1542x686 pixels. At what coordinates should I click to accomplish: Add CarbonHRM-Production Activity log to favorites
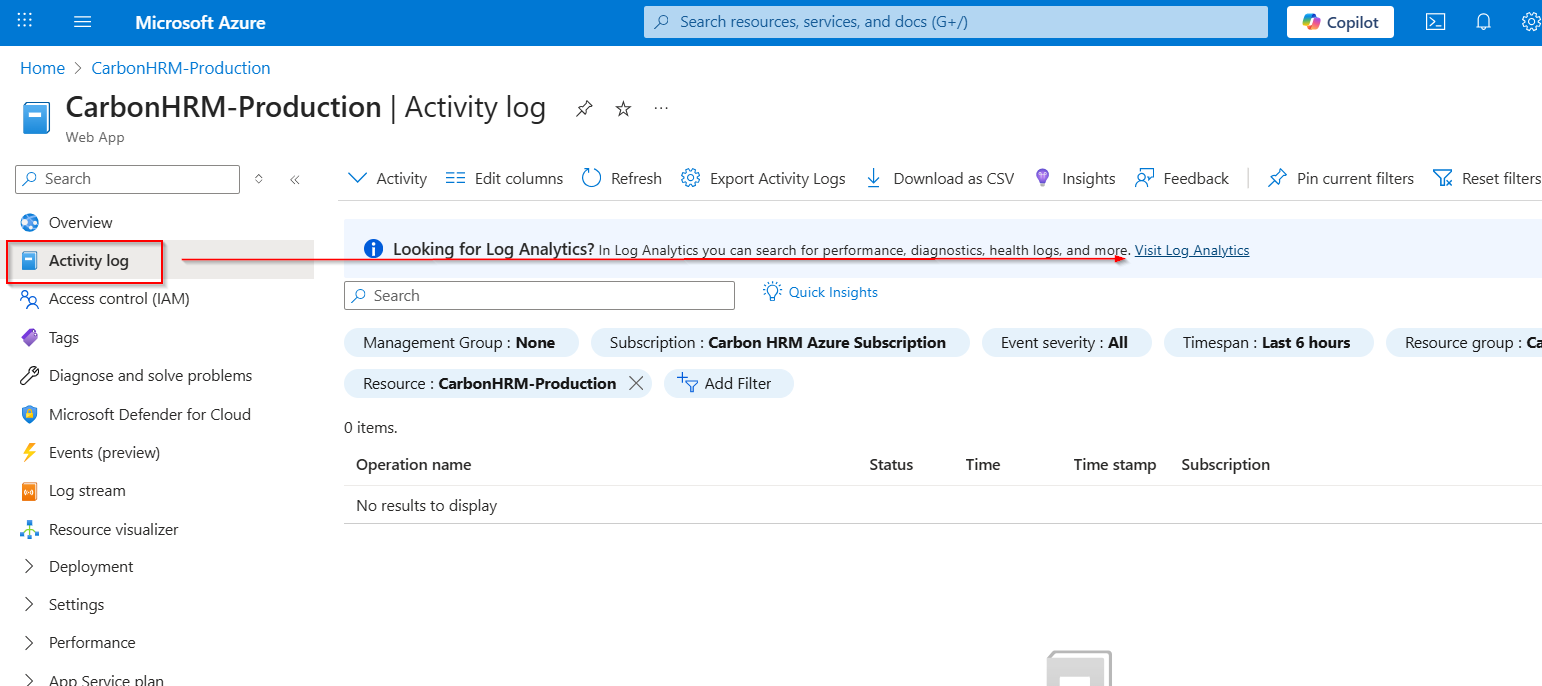pos(623,108)
